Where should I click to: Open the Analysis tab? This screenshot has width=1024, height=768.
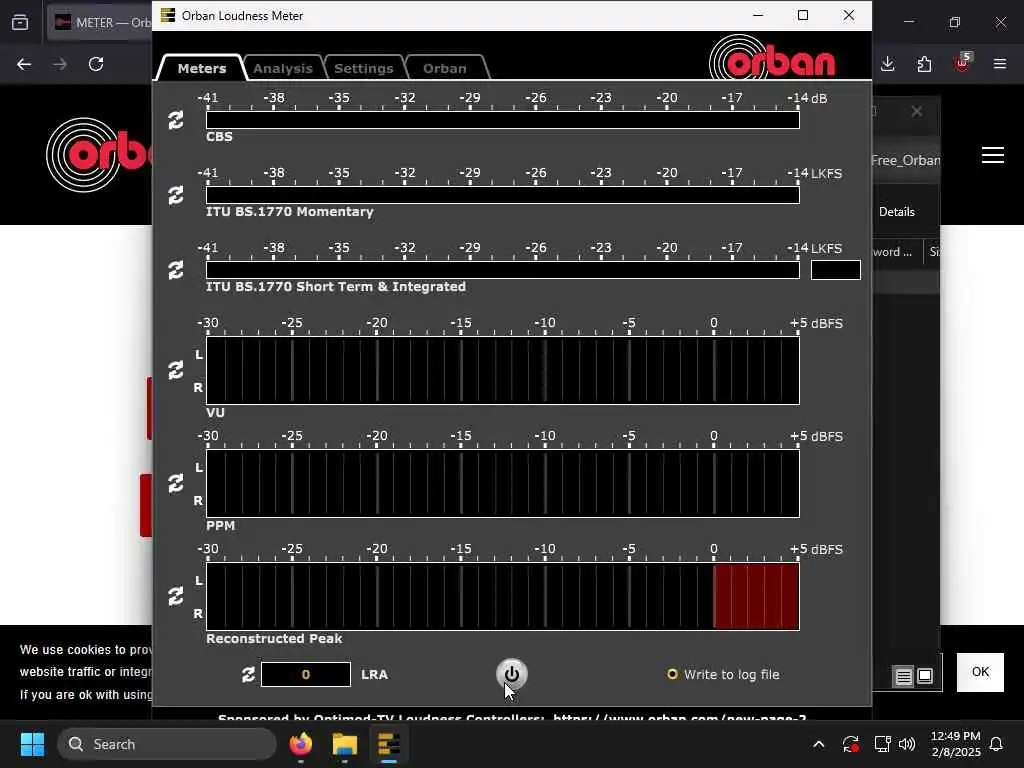tap(283, 68)
